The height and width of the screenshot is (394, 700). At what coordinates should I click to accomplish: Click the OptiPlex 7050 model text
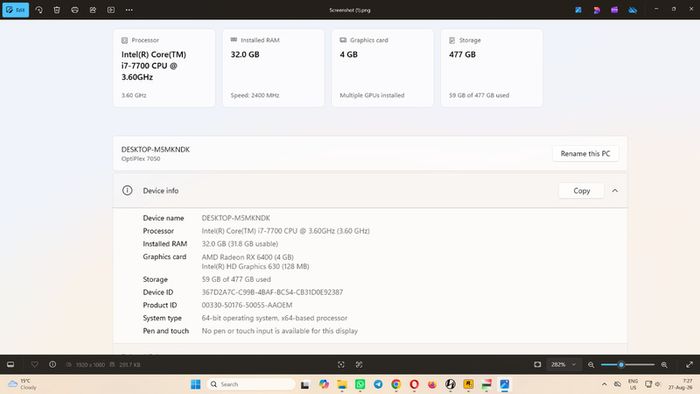point(141,159)
